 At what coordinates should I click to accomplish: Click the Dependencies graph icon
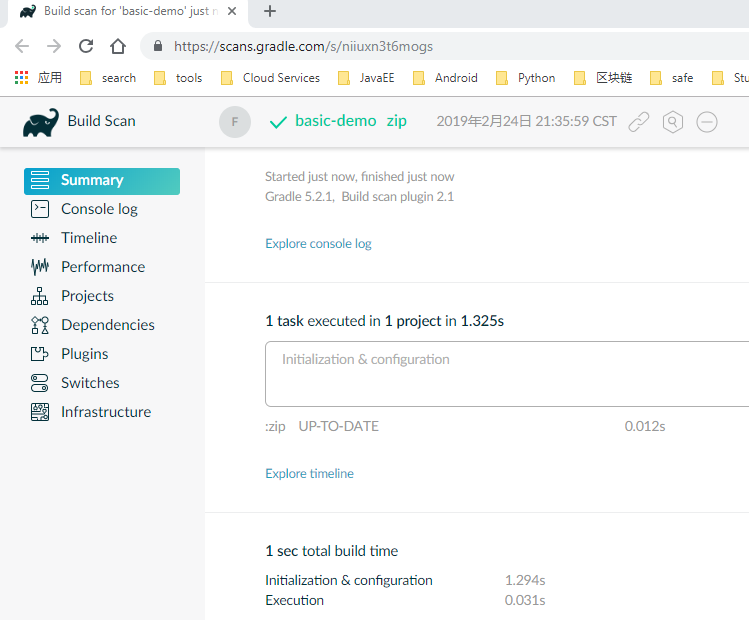click(x=40, y=325)
